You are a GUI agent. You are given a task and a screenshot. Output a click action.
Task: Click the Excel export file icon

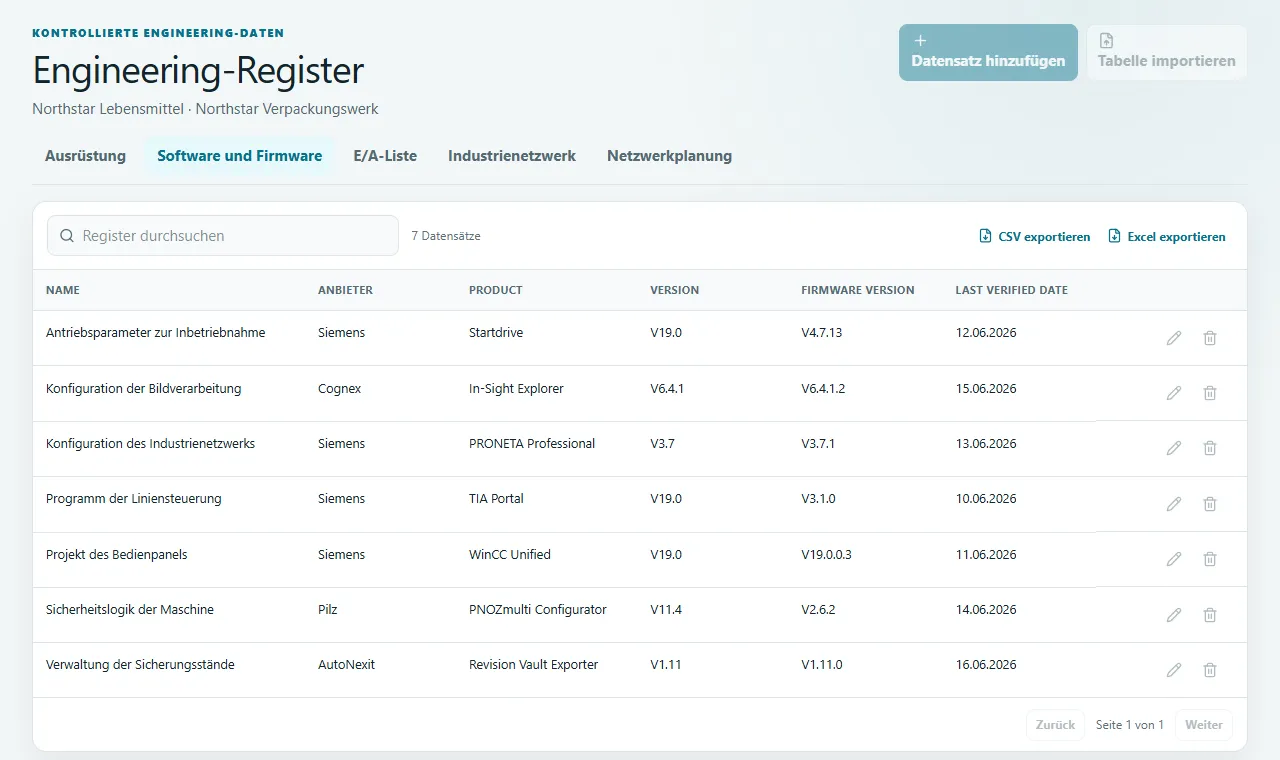pyautogui.click(x=1114, y=237)
